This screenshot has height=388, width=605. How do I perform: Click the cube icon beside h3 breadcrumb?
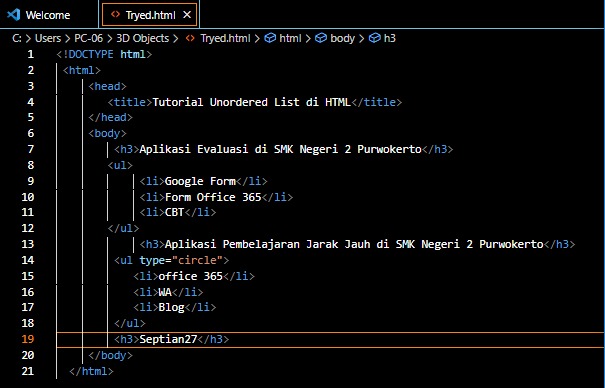tap(375, 38)
